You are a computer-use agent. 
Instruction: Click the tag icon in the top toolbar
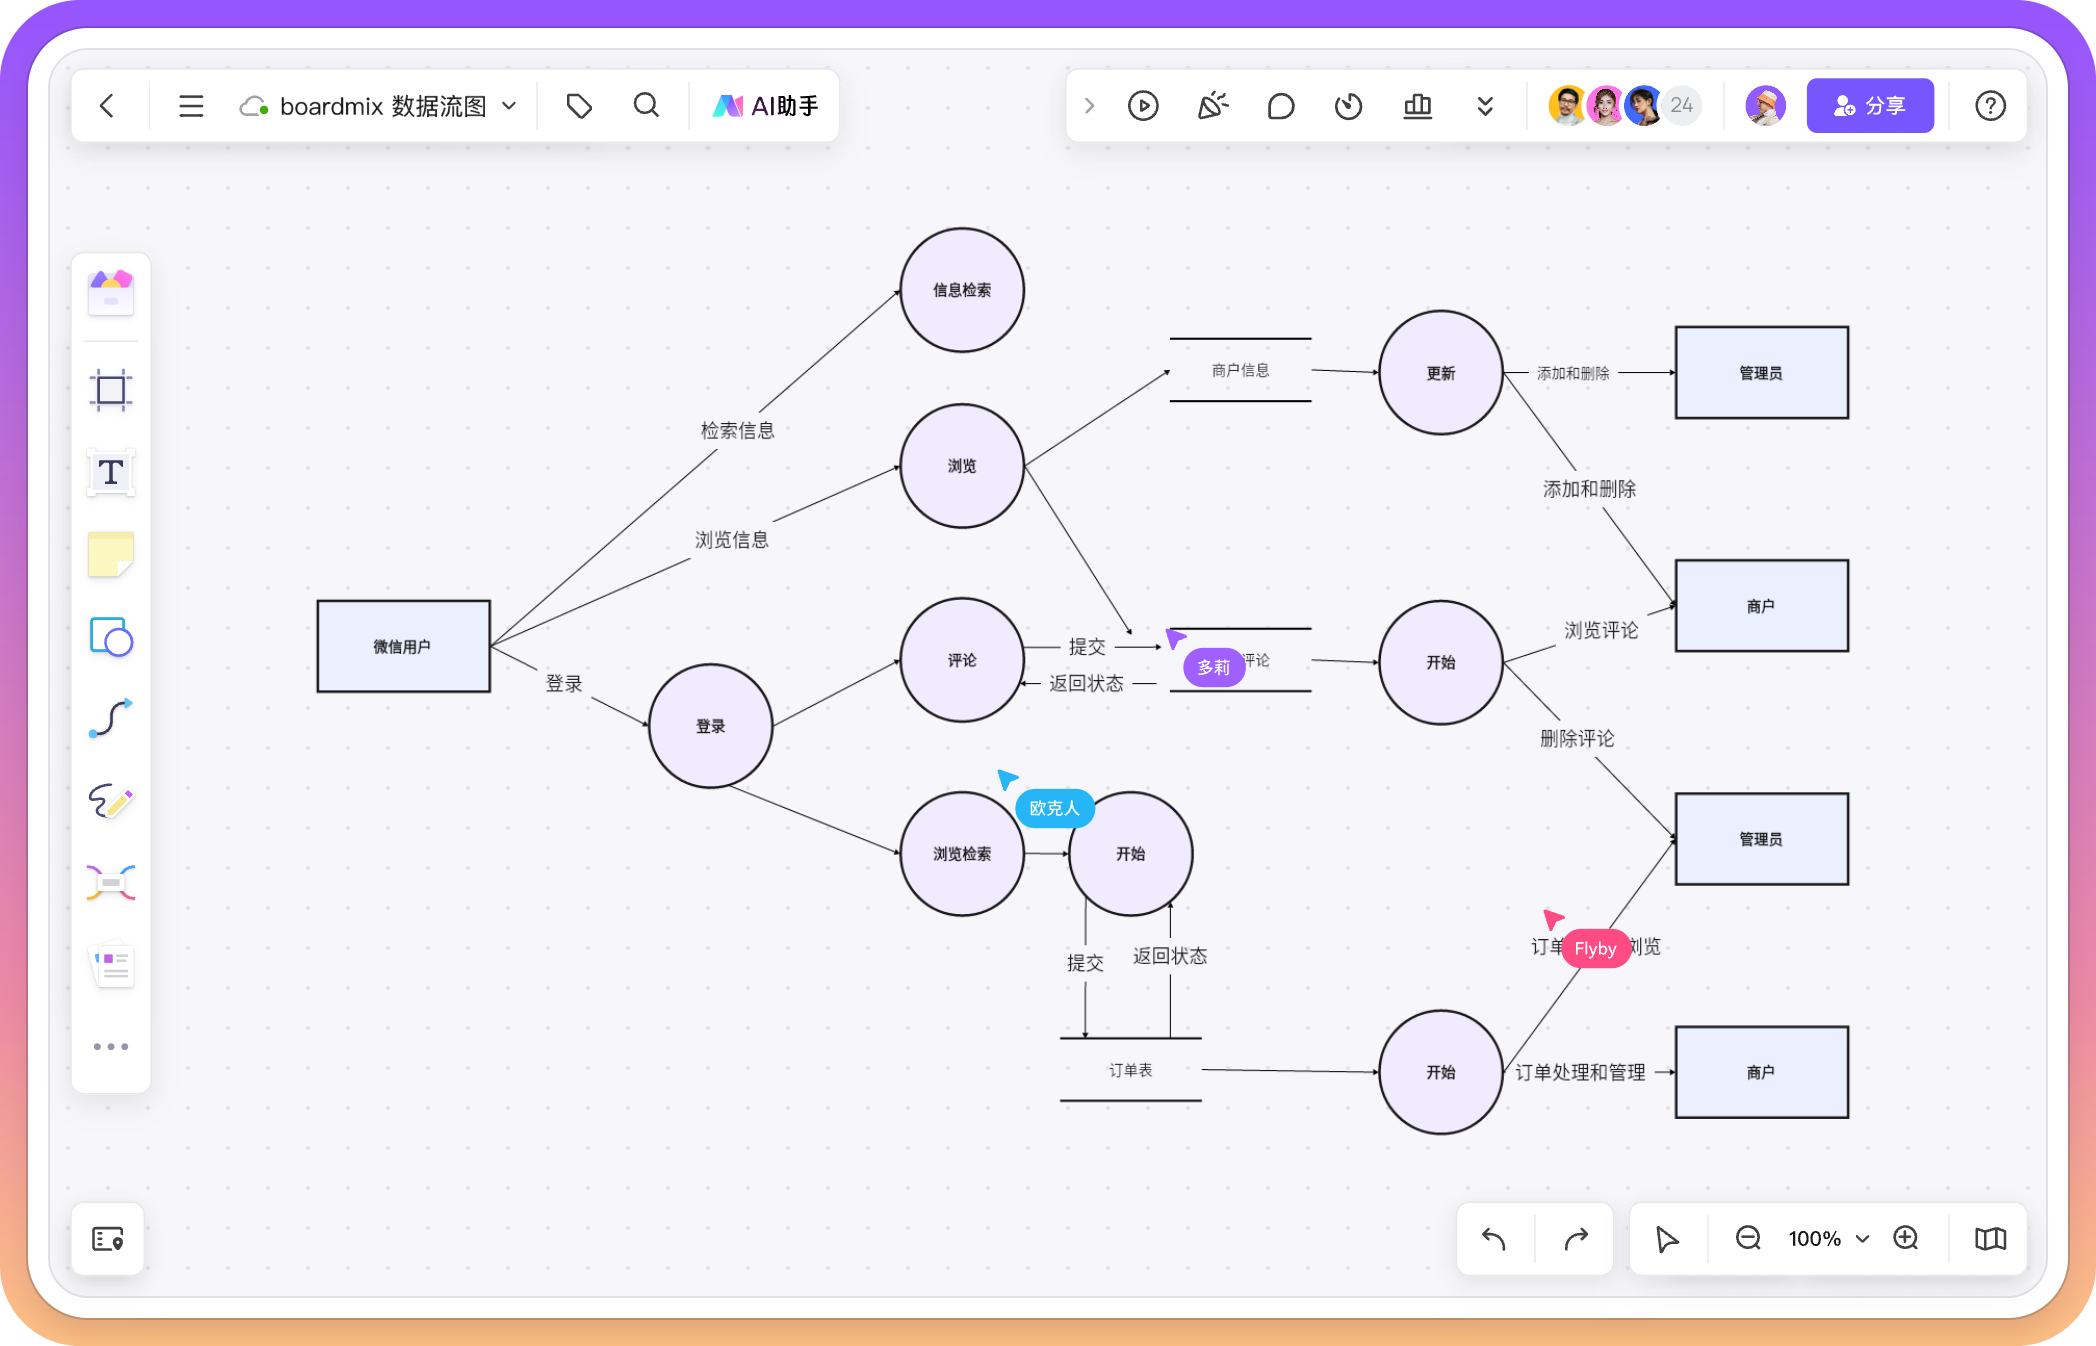[x=579, y=106]
